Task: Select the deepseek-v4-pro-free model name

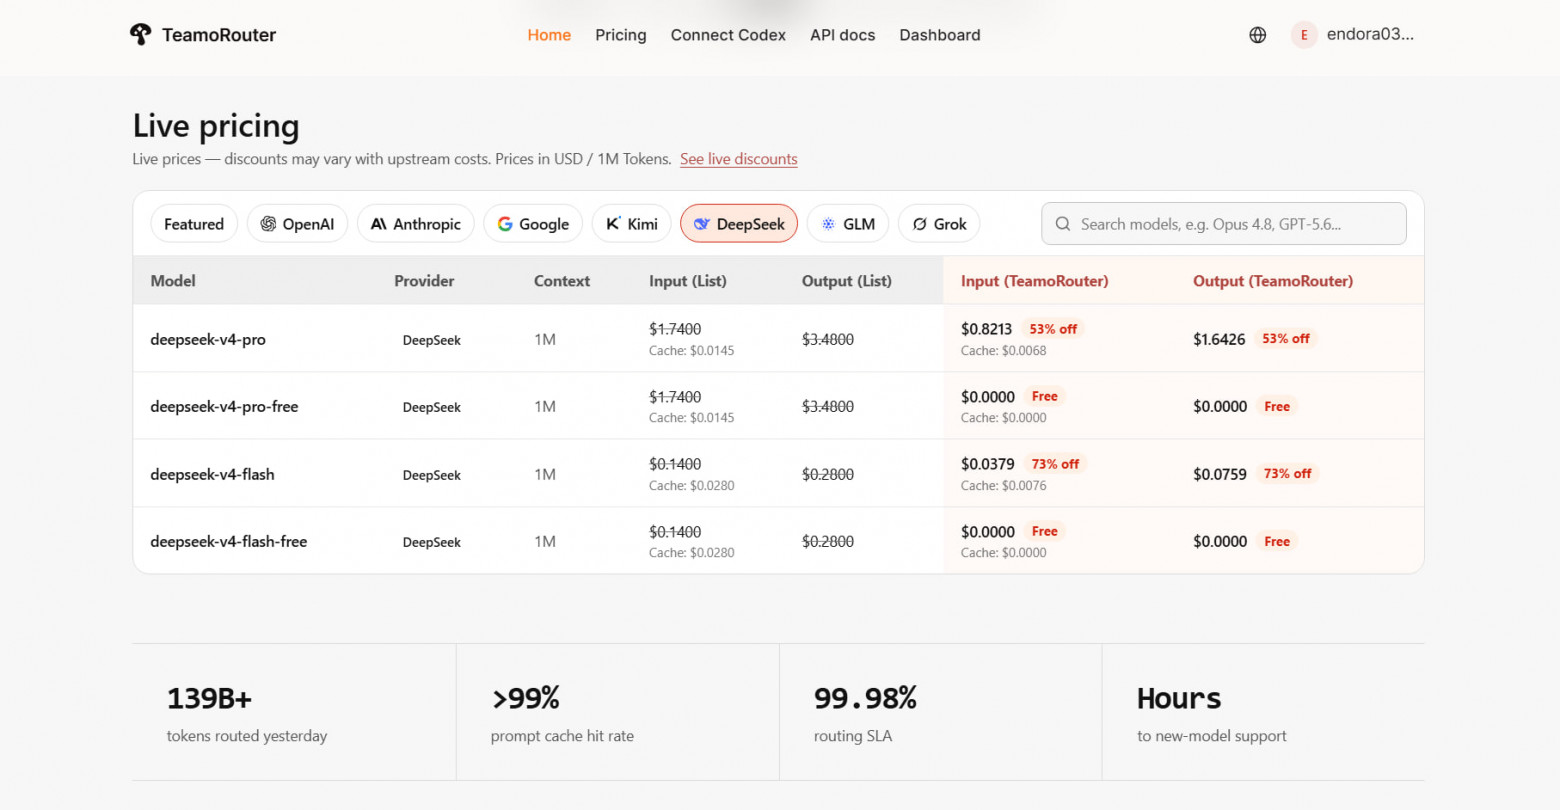Action: (x=224, y=407)
